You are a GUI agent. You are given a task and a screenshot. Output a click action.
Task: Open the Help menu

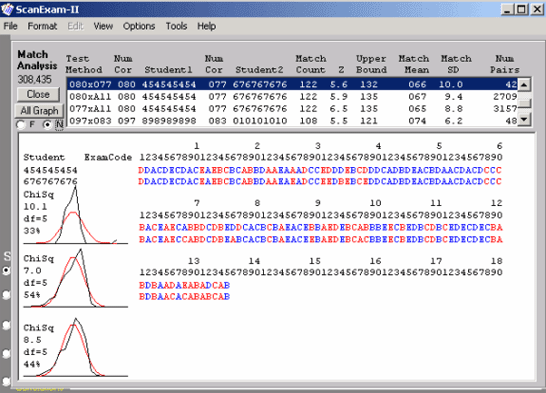pos(206,26)
